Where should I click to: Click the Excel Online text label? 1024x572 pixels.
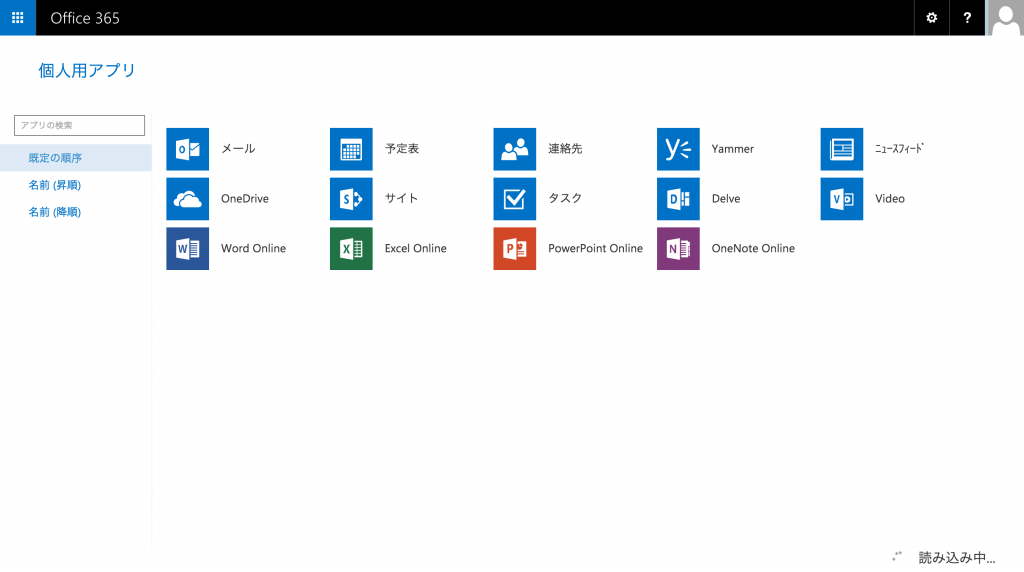click(x=415, y=248)
